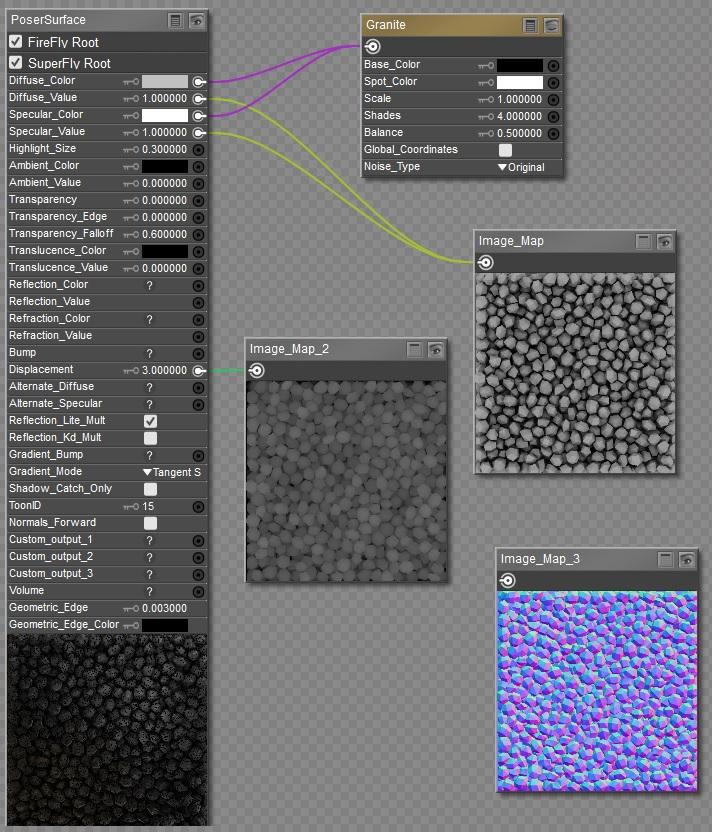Click Diffuse_Color input plug icon
The image size is (712, 832).
tap(199, 82)
